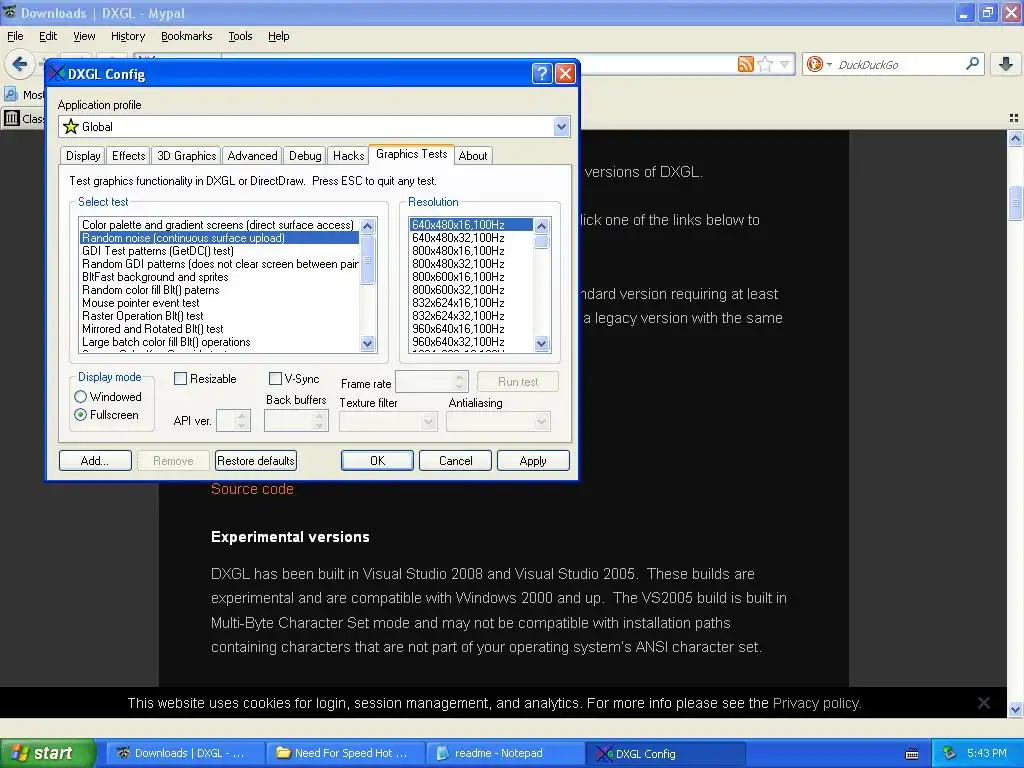1024x768 pixels.
Task: Open the Antialiasing dropdown
Action: coord(541,421)
